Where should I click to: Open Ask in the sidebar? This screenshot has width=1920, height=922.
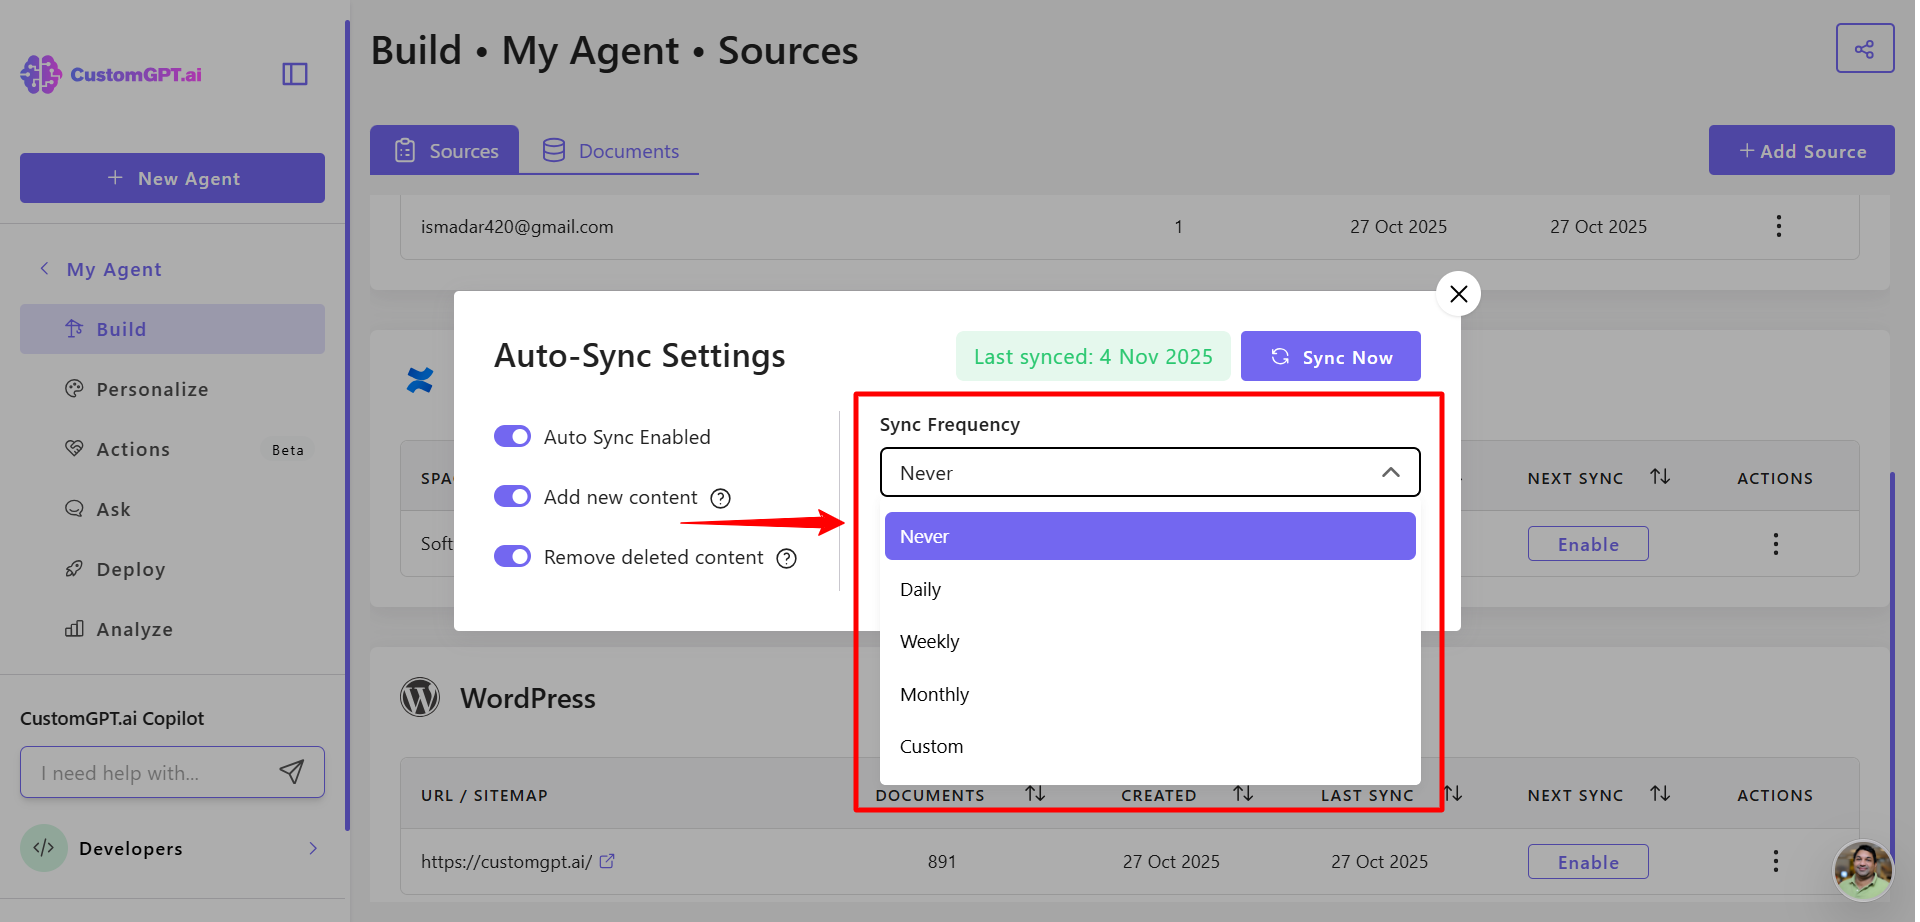point(172,509)
